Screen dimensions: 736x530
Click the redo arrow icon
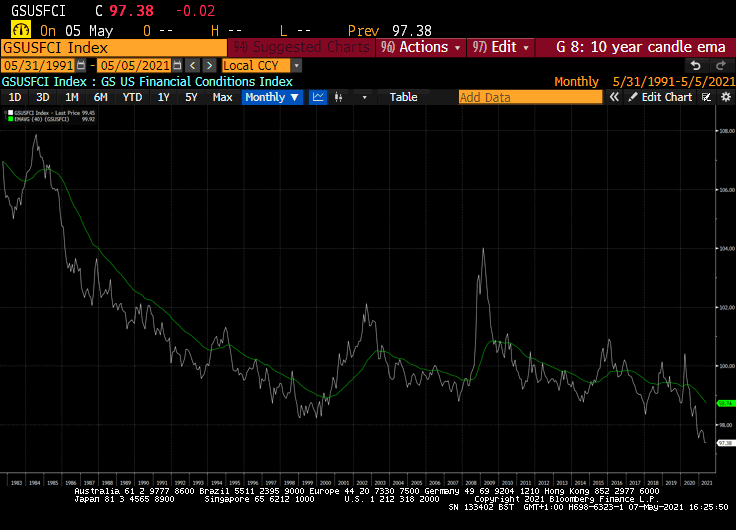coord(720,65)
